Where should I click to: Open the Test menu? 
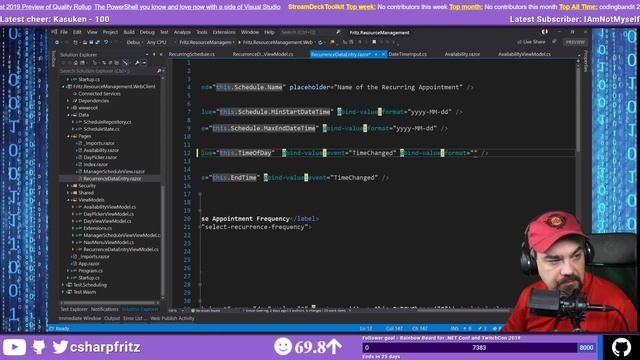(x=164, y=32)
